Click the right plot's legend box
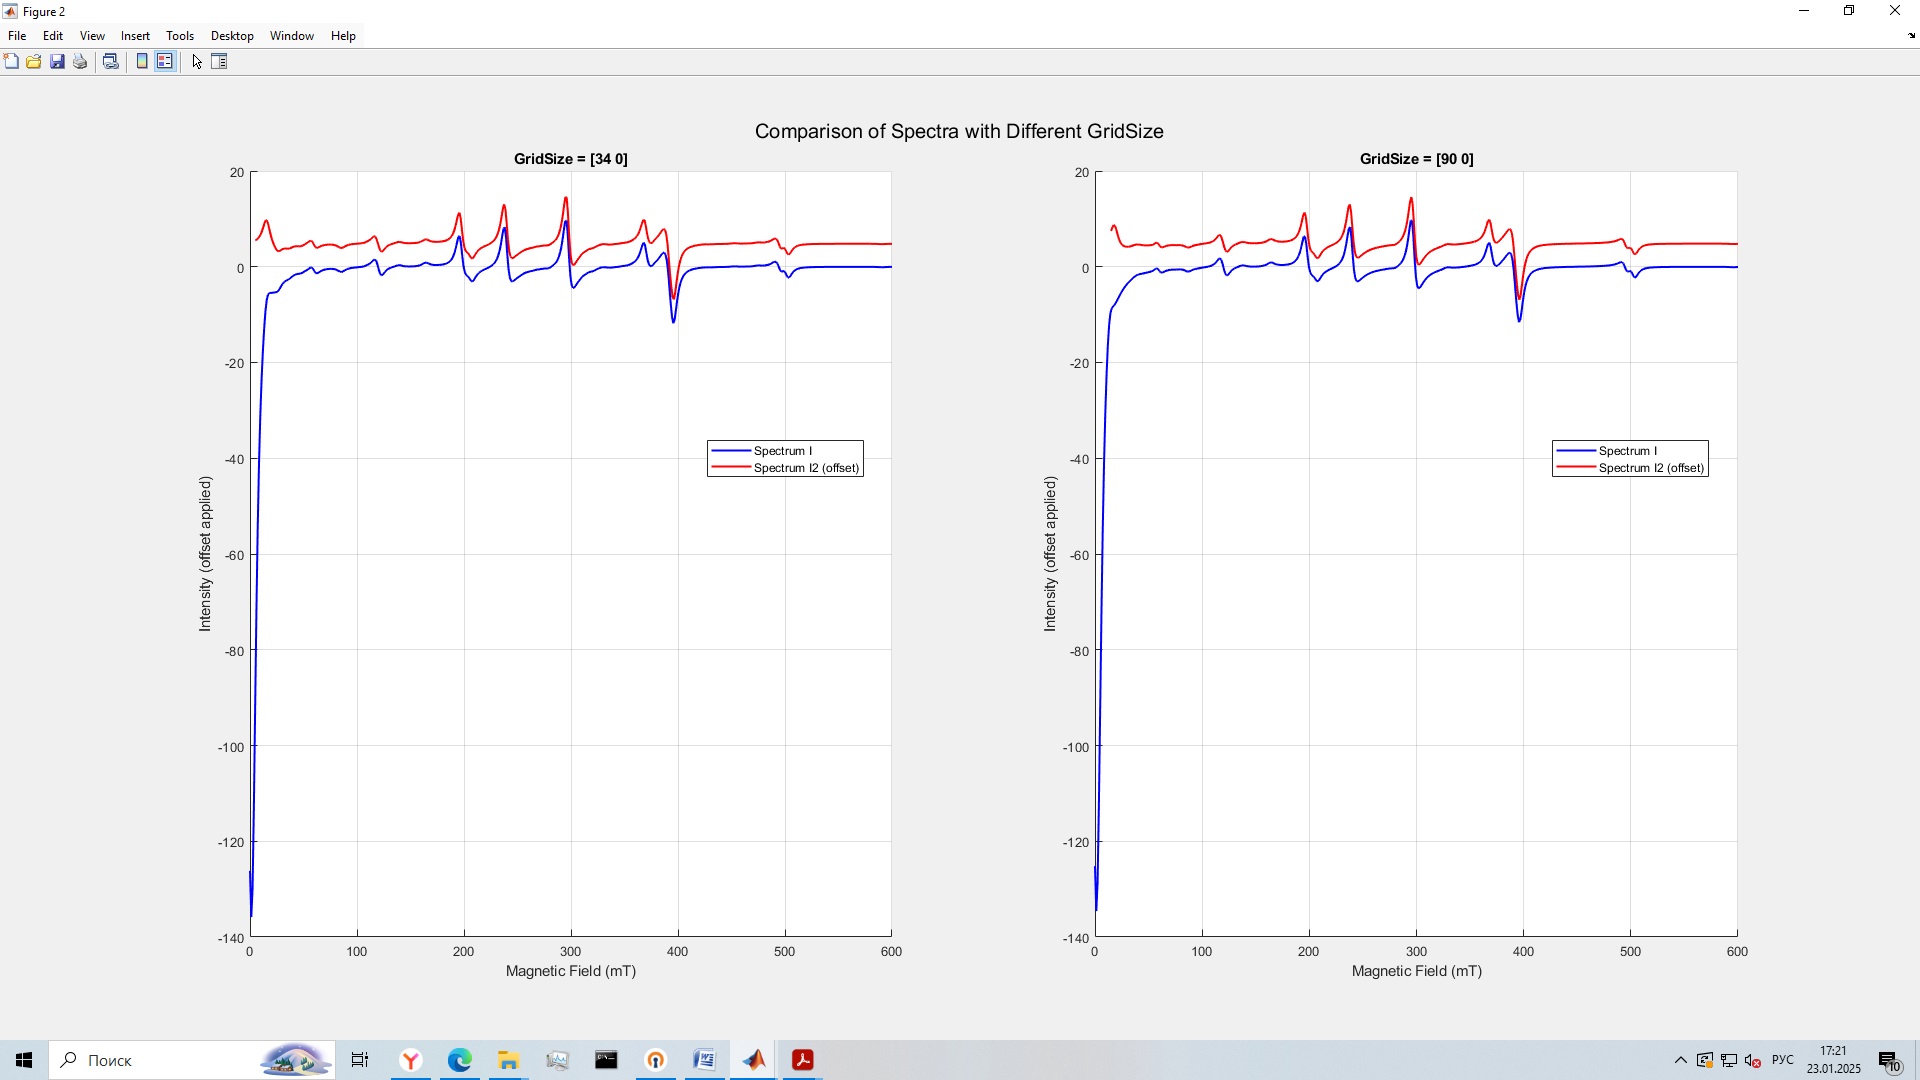 click(1630, 459)
